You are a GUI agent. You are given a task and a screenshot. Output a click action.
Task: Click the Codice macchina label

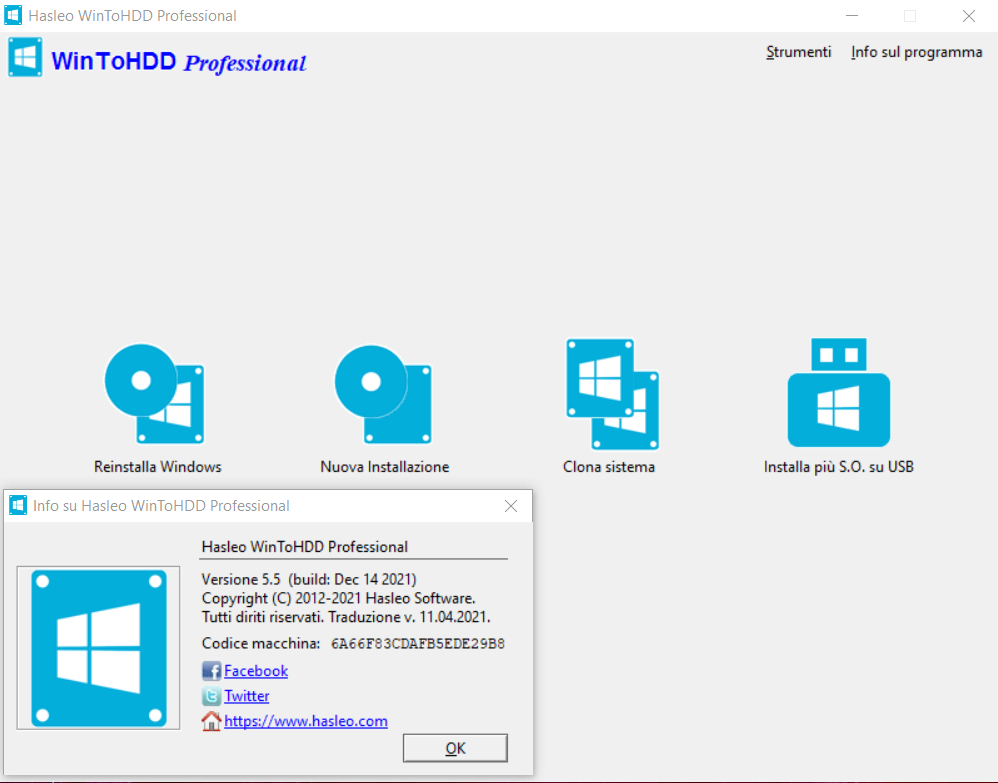point(260,644)
